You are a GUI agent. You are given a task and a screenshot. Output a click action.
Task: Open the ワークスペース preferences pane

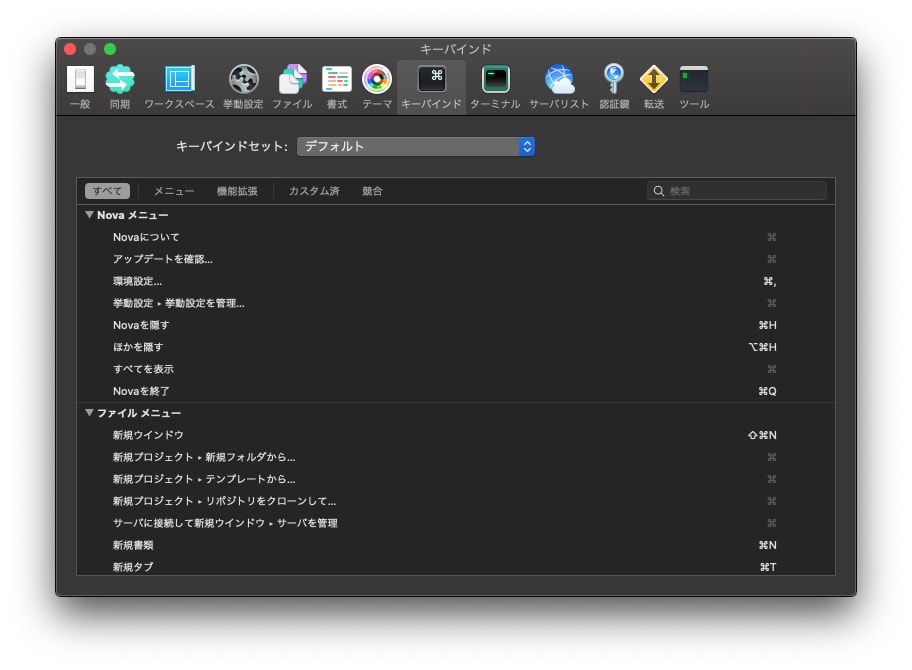pos(179,87)
